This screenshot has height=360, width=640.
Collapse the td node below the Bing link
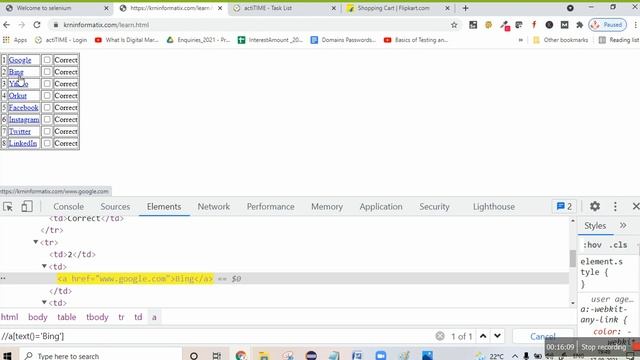(44, 302)
